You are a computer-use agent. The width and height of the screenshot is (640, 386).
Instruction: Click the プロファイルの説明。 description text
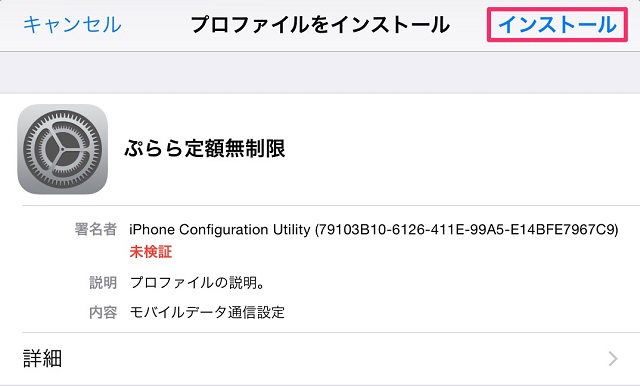tap(197, 282)
